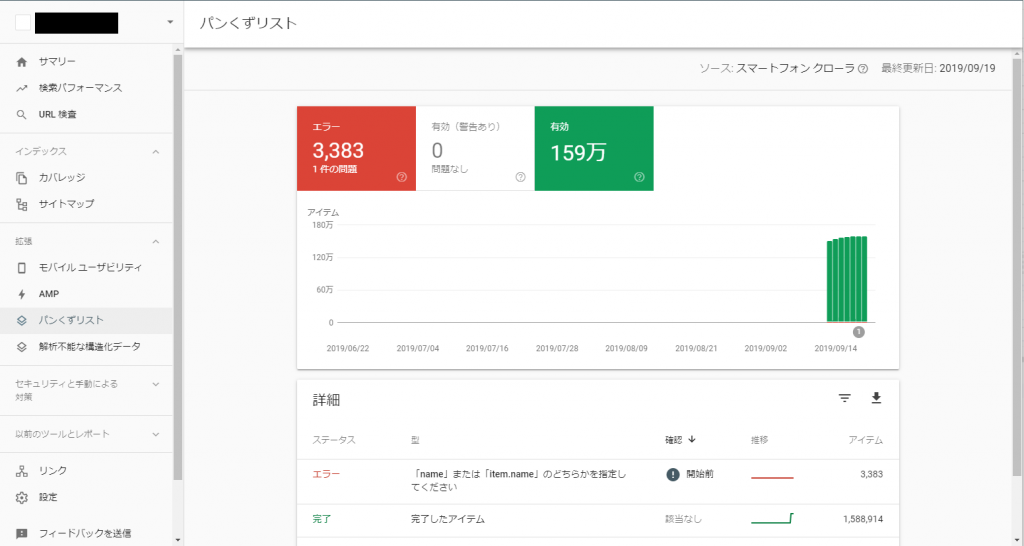The image size is (1024, 546).
Task: Click the green bars in the chart
Action: [847, 280]
